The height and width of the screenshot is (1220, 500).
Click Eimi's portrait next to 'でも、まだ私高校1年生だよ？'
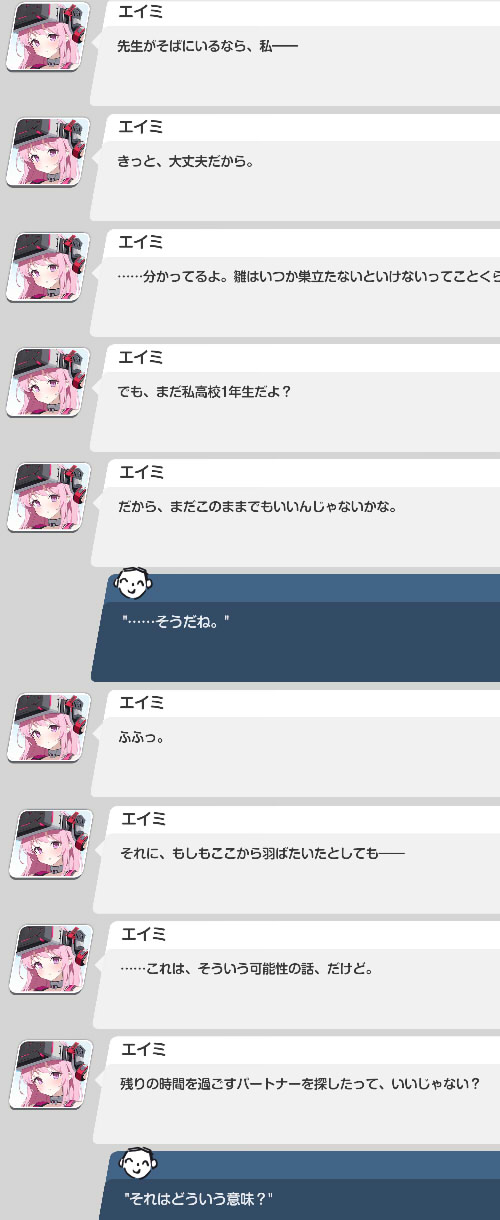(x=48, y=382)
